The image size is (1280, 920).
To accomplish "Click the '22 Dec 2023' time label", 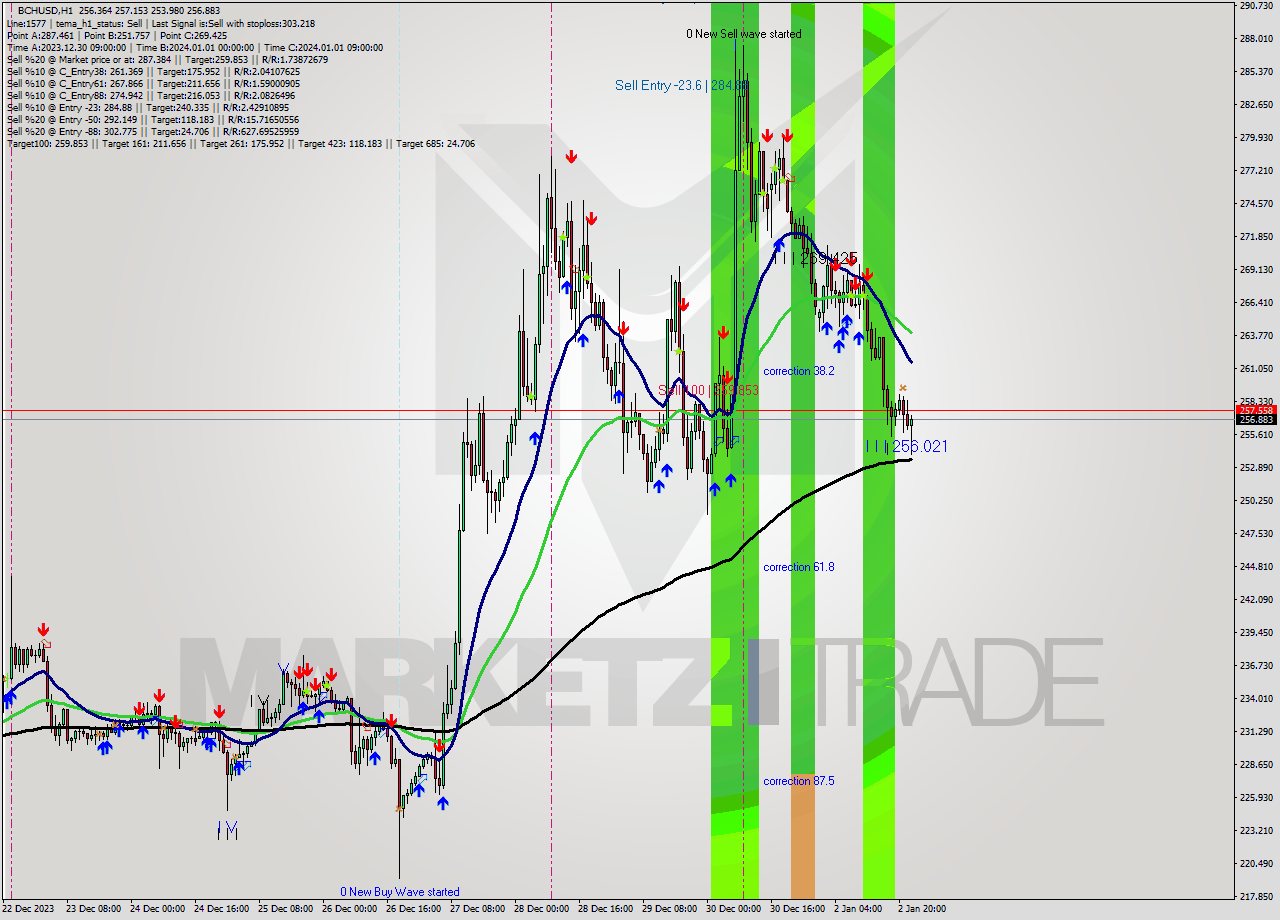I will (x=29, y=909).
